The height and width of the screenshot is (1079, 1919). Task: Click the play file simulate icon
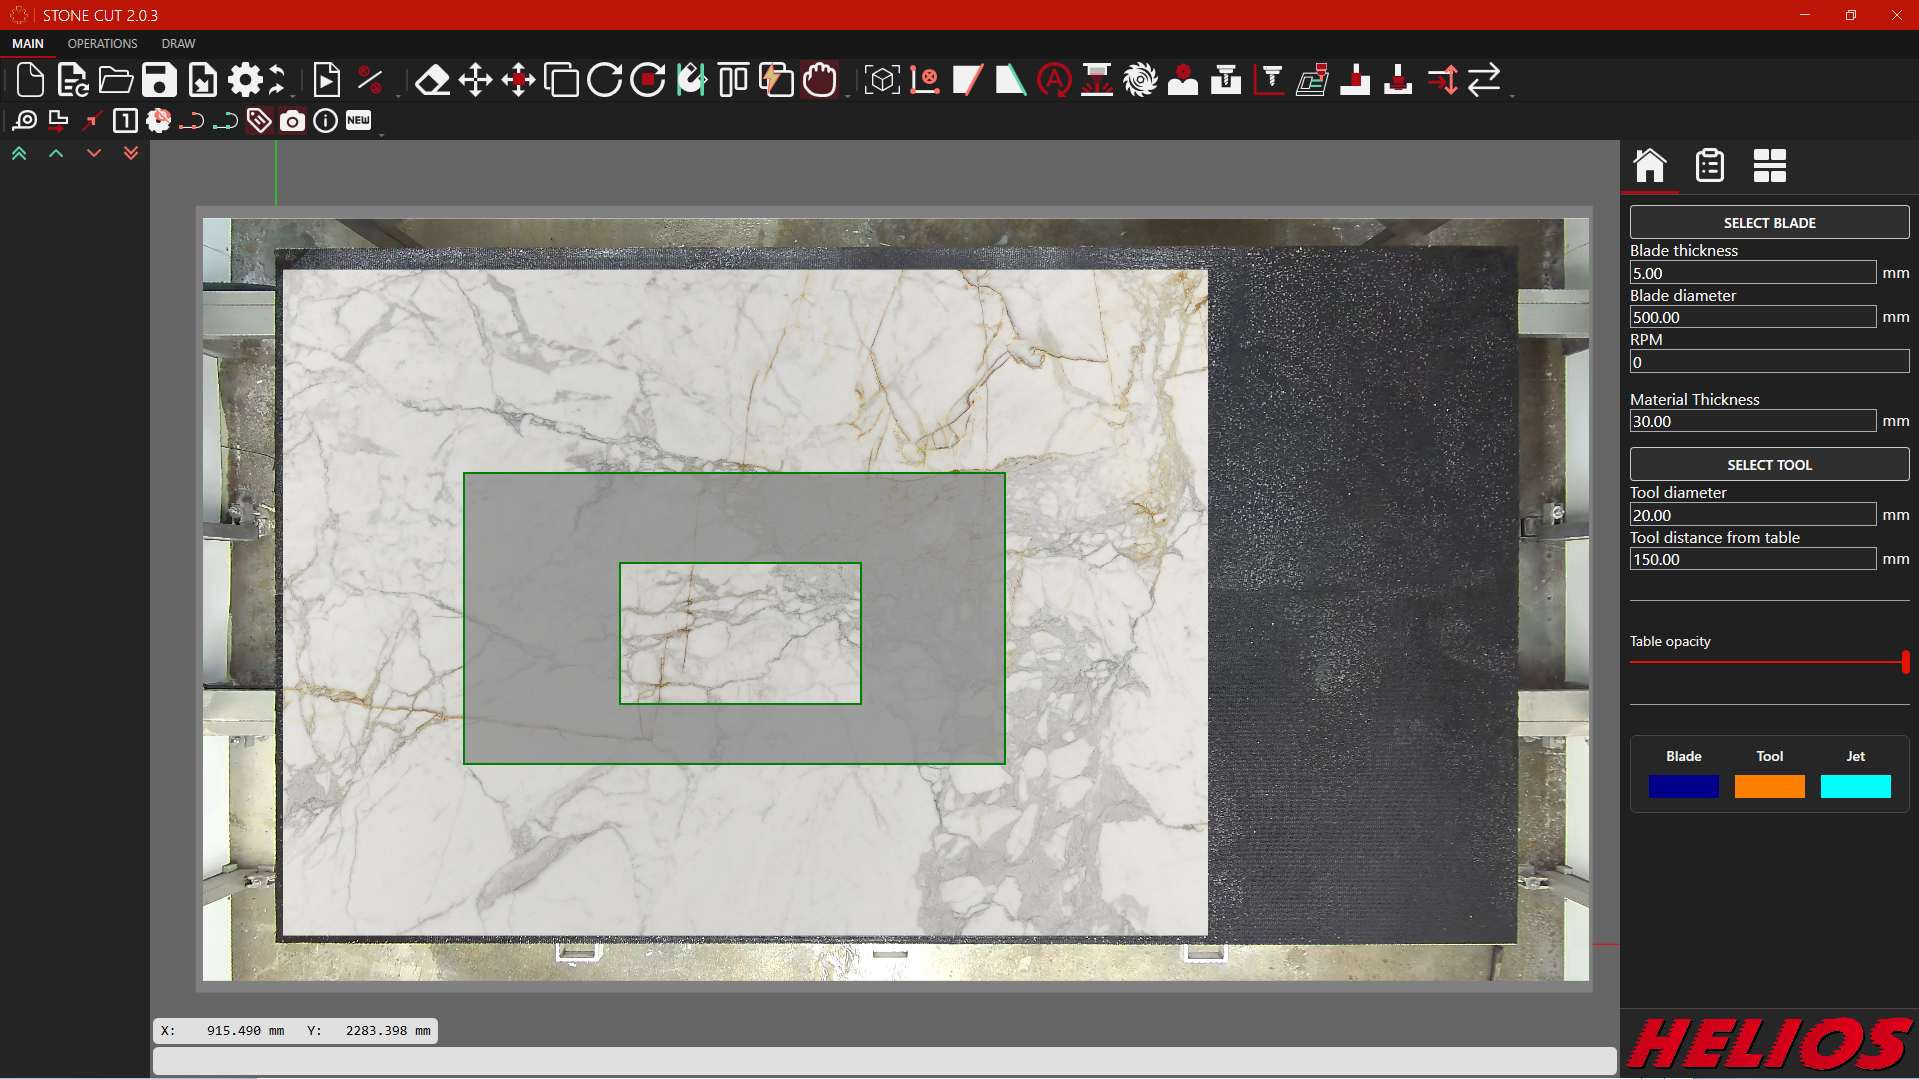(326, 80)
